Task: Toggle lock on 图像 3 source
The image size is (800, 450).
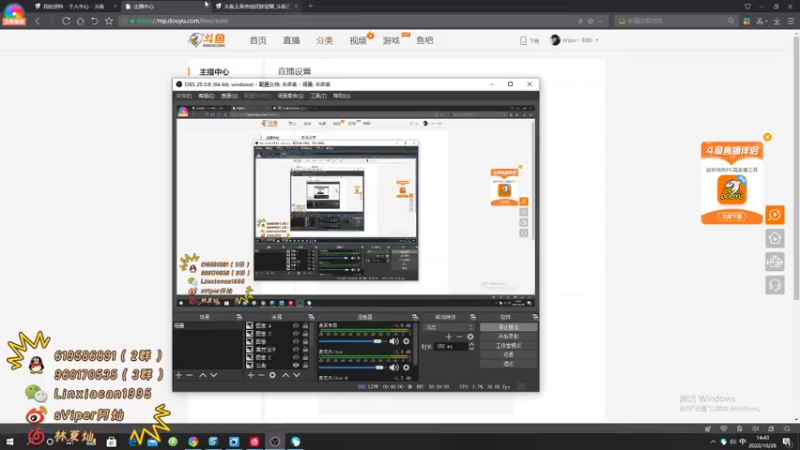Action: (x=305, y=334)
